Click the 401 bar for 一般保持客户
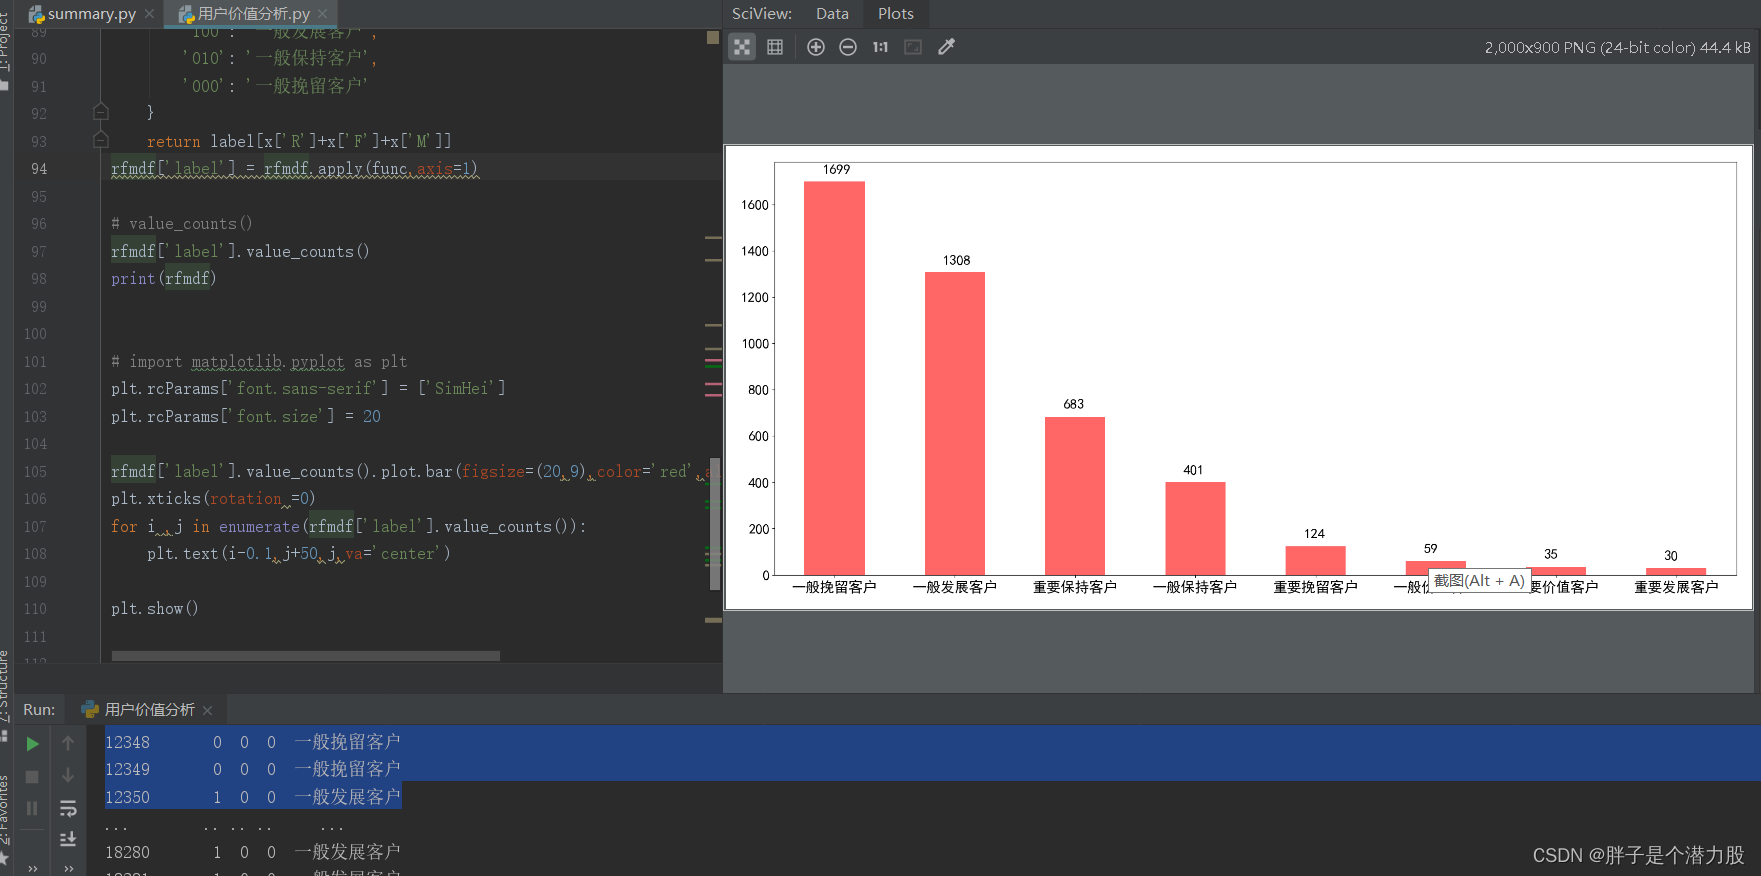 [1195, 528]
